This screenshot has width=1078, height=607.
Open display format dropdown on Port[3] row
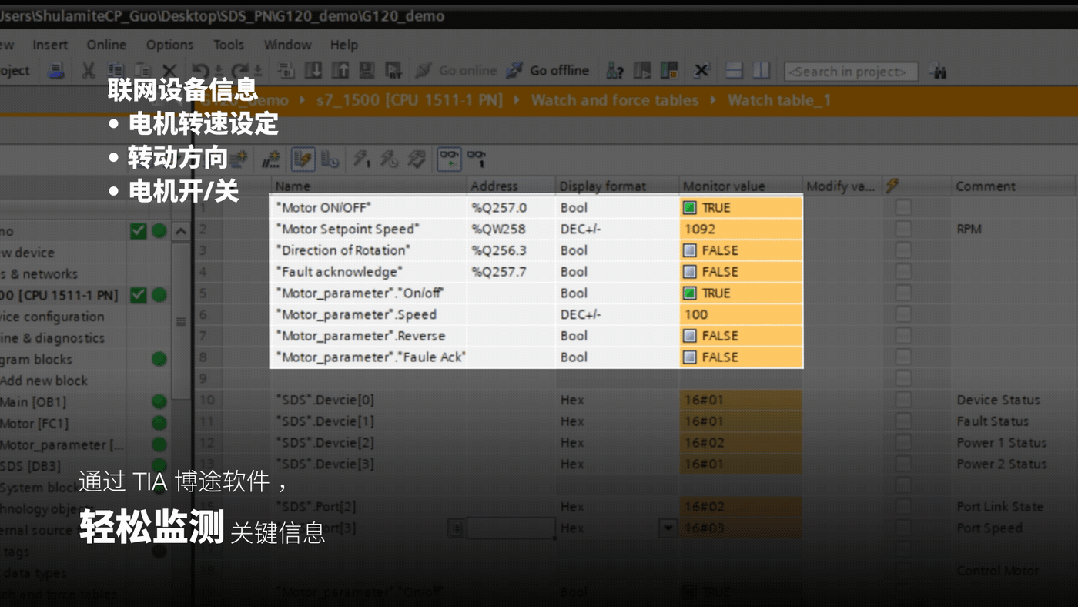667,528
